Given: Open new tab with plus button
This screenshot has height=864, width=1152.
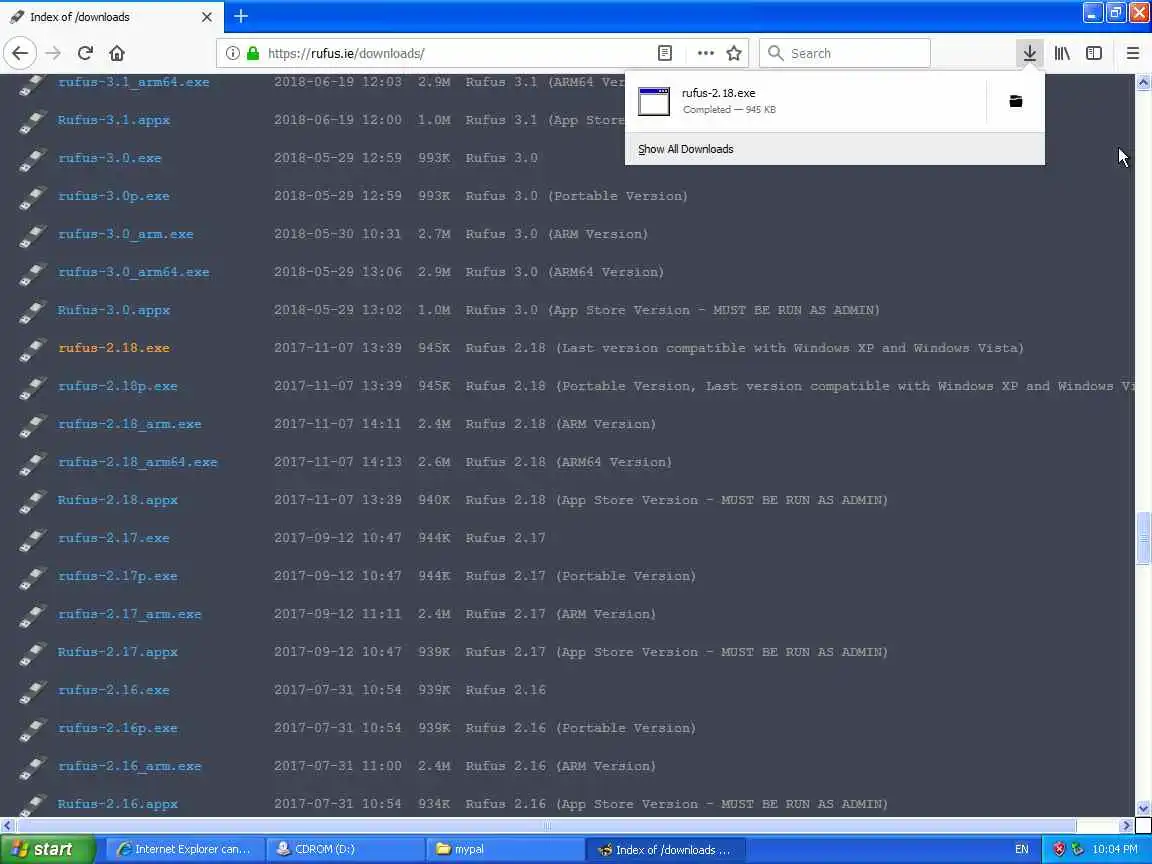Looking at the screenshot, I should (241, 16).
